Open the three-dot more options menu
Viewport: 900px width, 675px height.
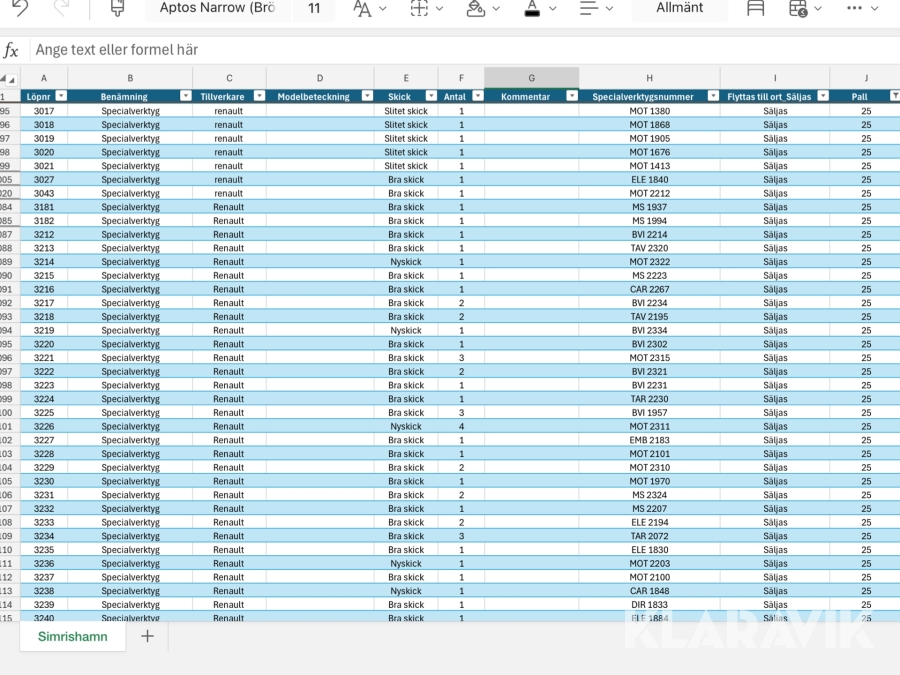tap(854, 8)
